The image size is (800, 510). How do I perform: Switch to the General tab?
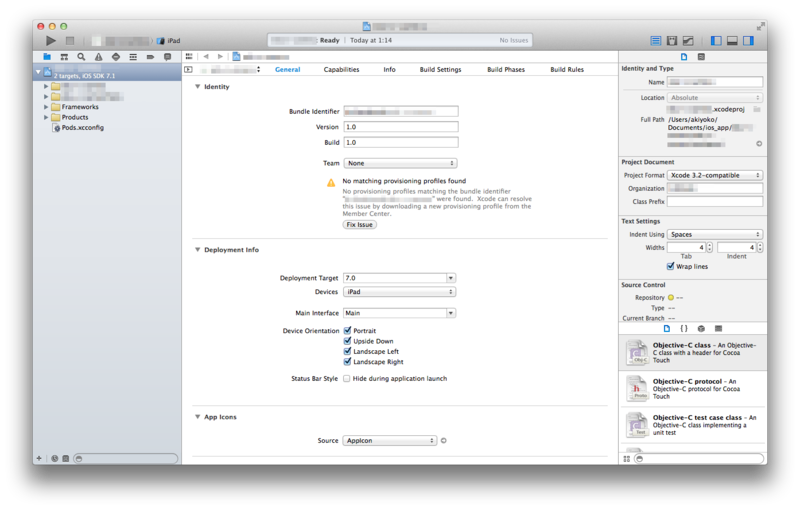click(287, 69)
